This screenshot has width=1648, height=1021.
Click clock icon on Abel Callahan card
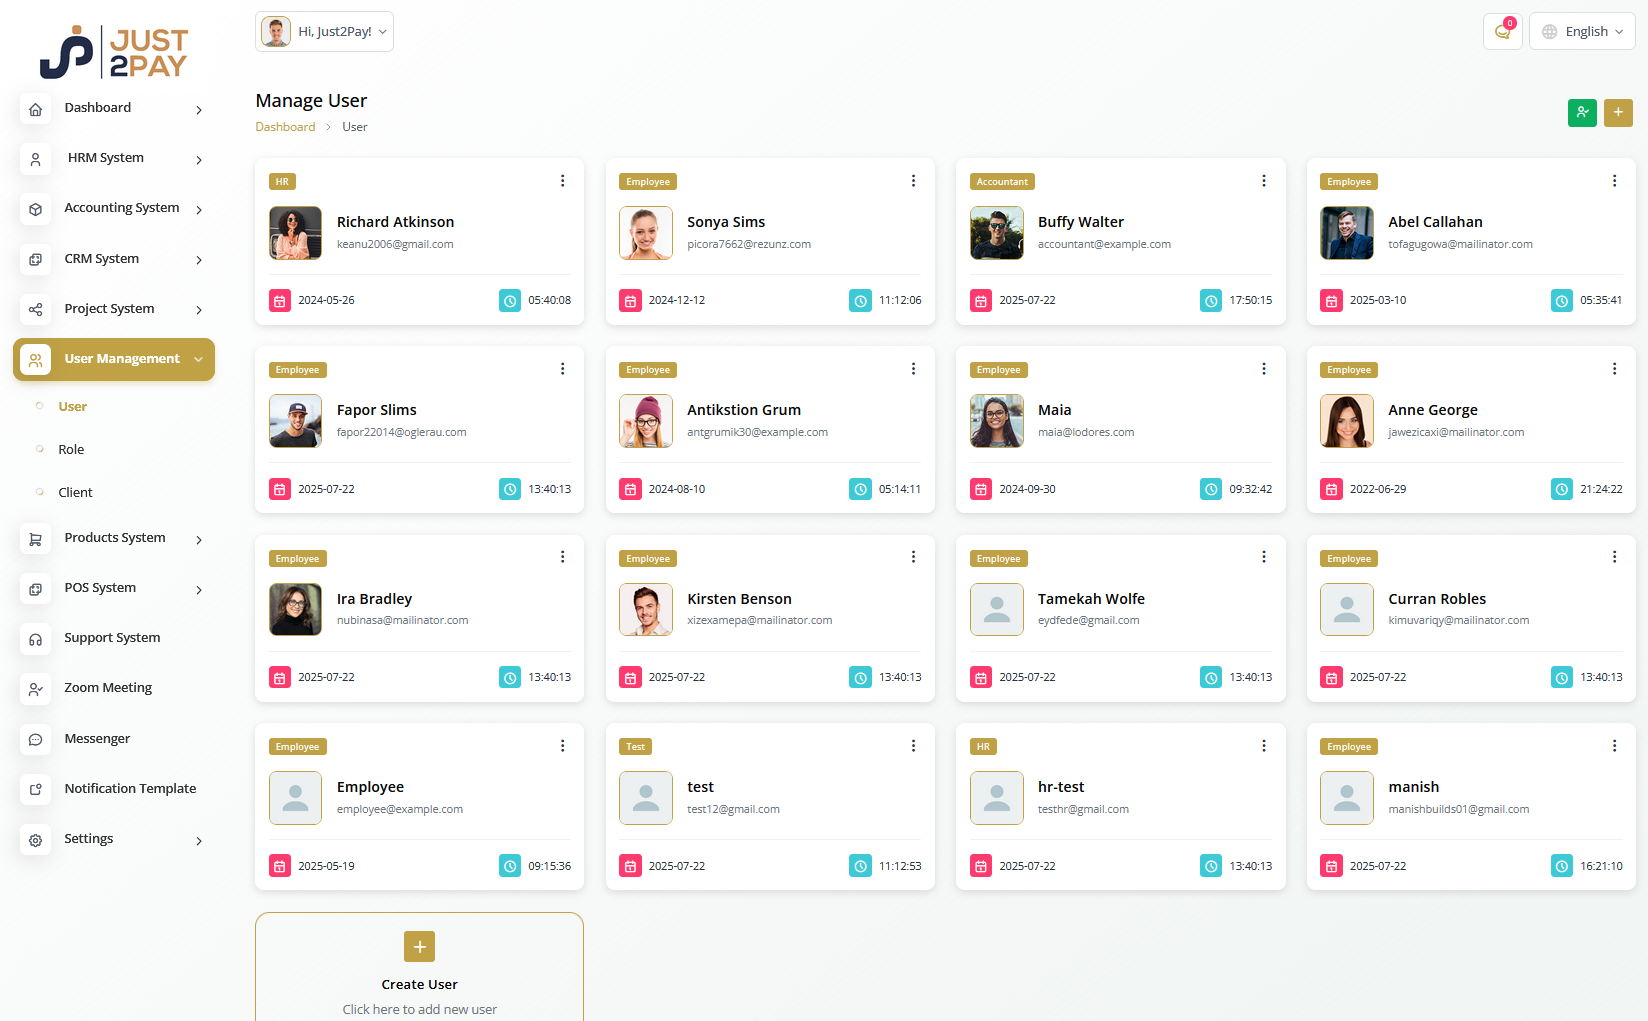(1561, 300)
